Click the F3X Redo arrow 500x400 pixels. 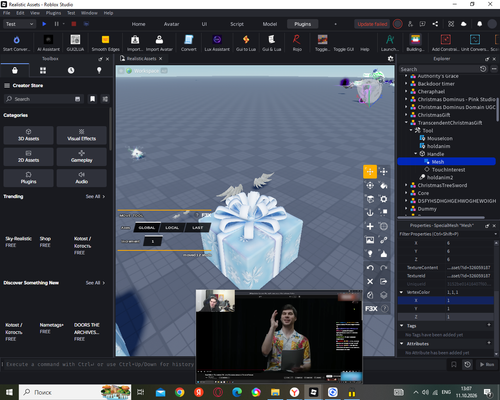point(384,268)
